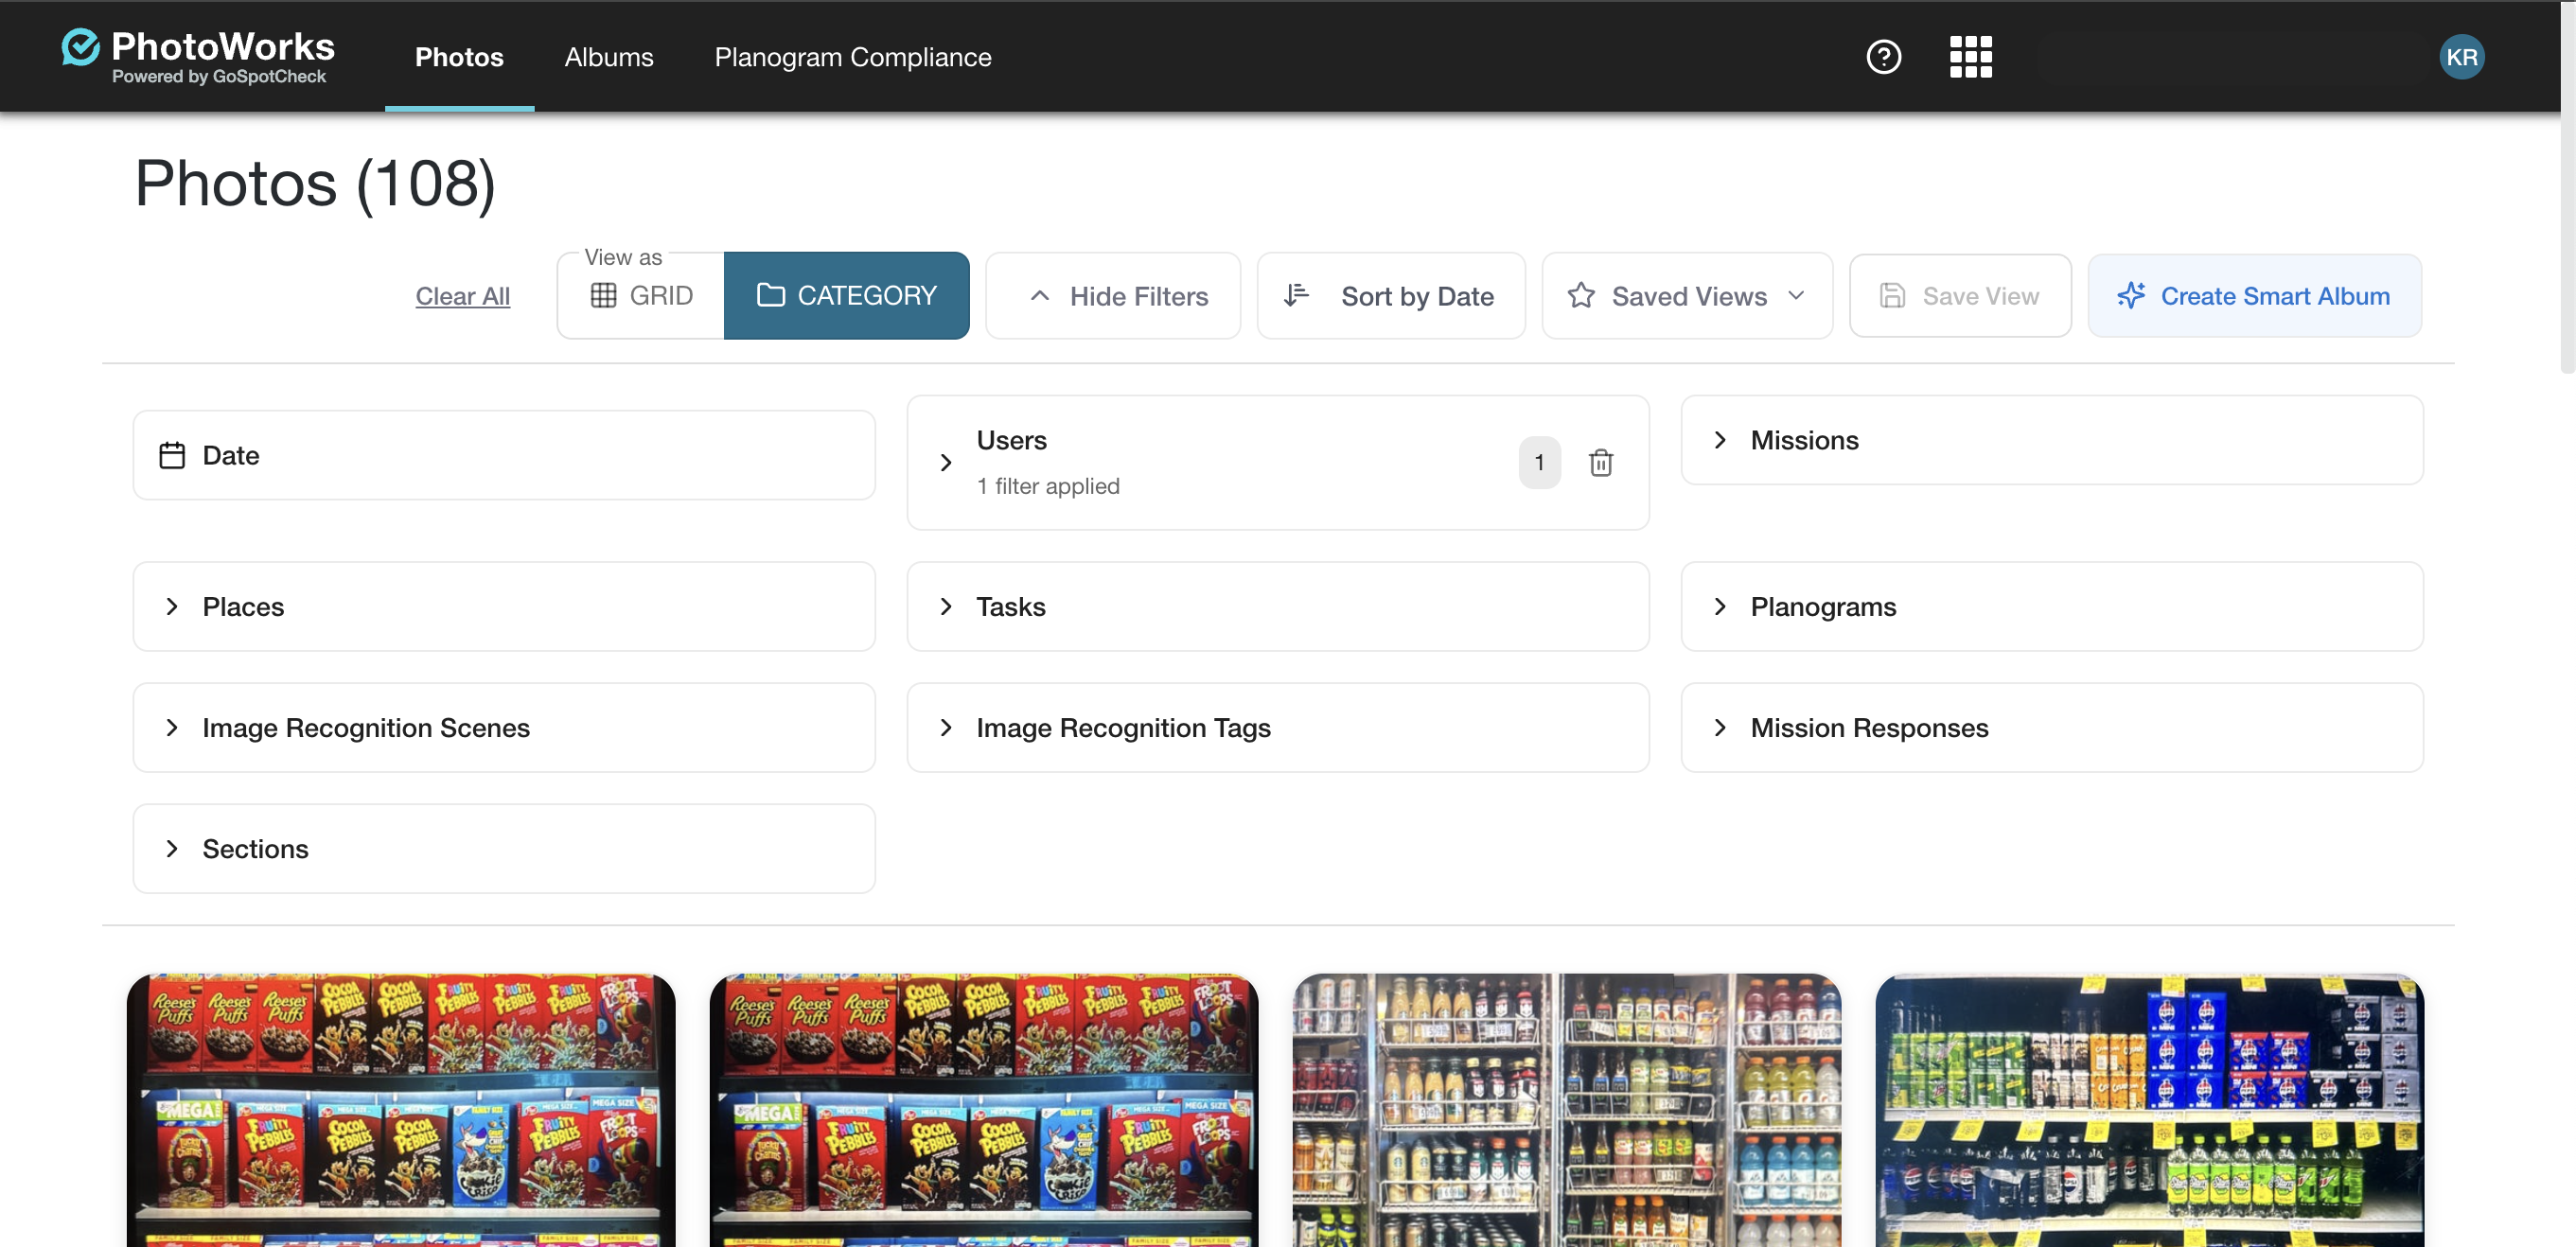Screen dimensions: 2576x1247
Task: Open the first cereal shelf photo
Action: coord(401,1110)
